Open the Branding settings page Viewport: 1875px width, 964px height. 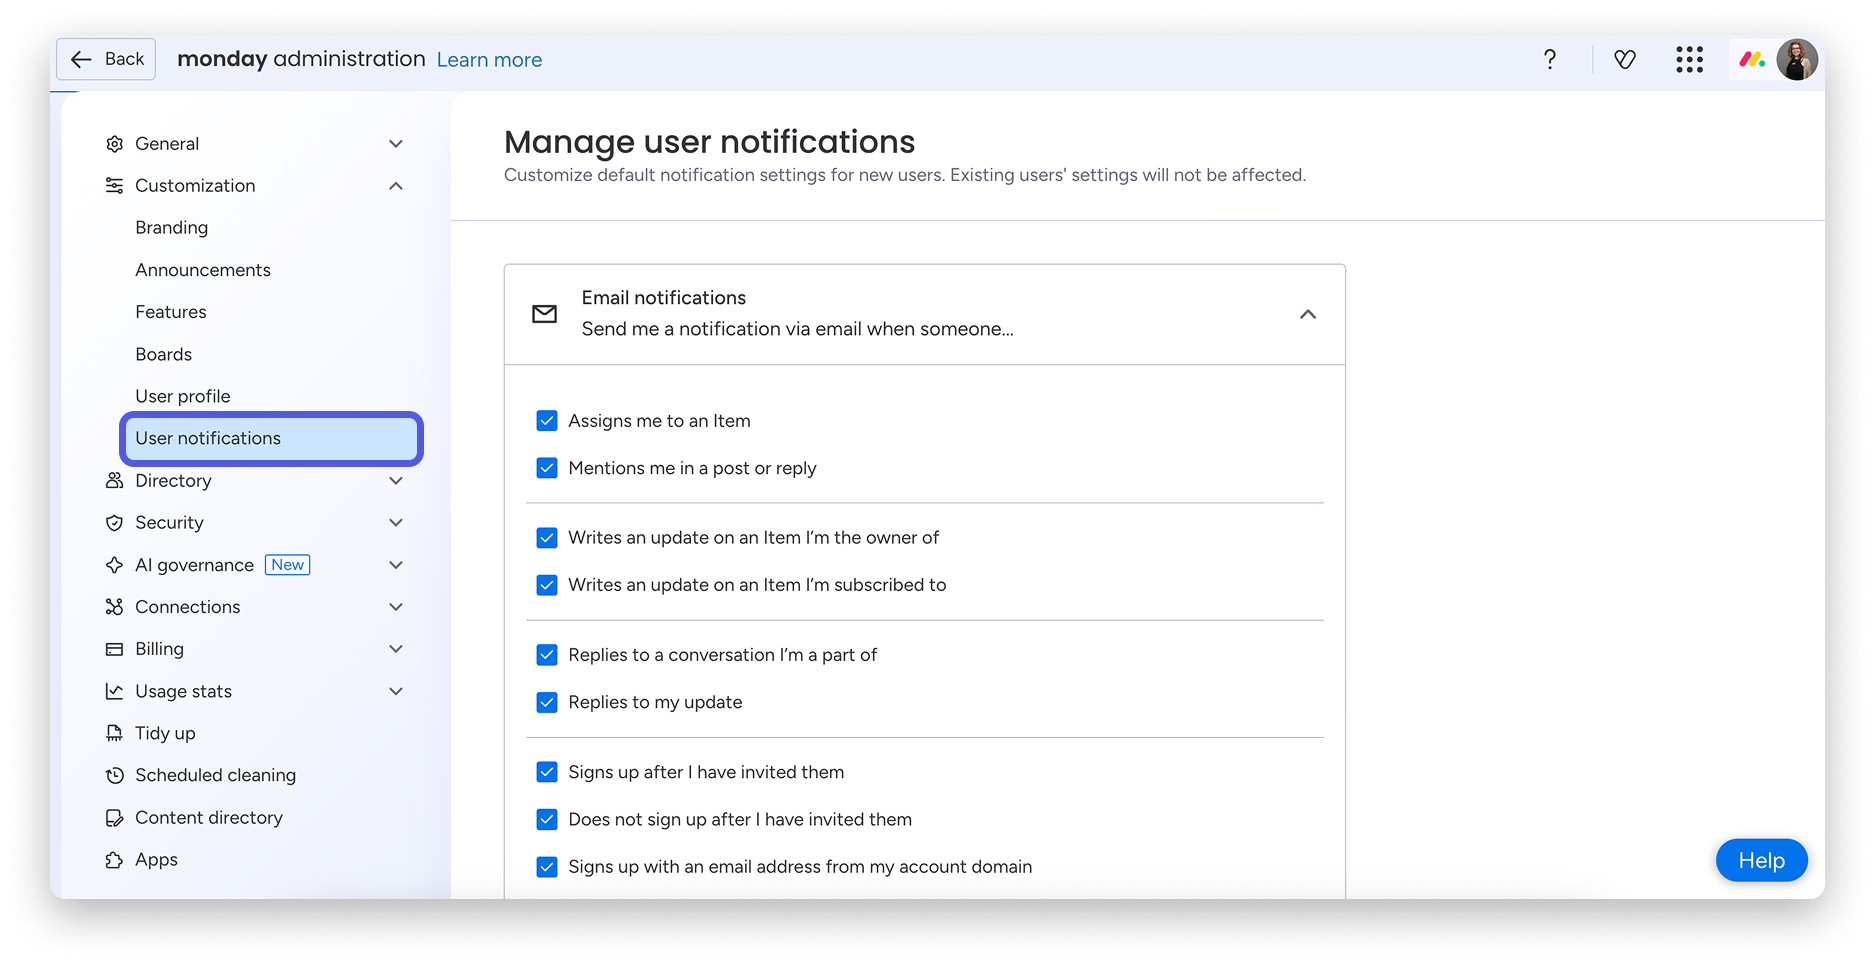click(x=172, y=228)
